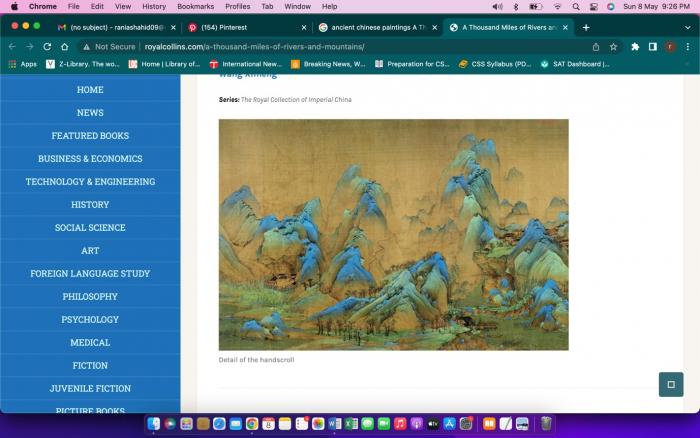Open the Chrome History menu
Image resolution: width=700 pixels, height=438 pixels.
click(x=154, y=7)
